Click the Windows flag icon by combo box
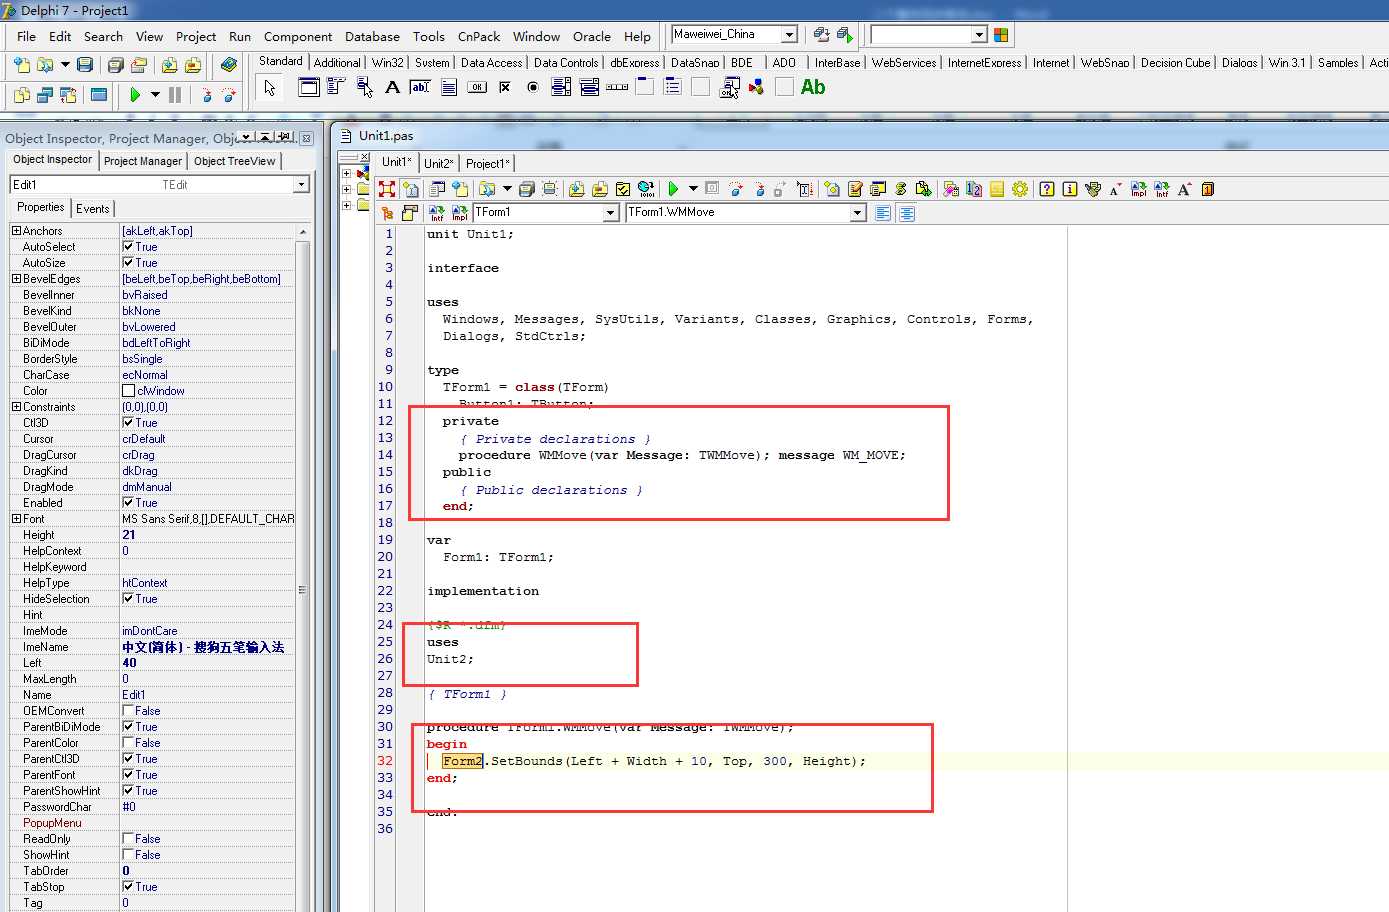 click(1001, 35)
